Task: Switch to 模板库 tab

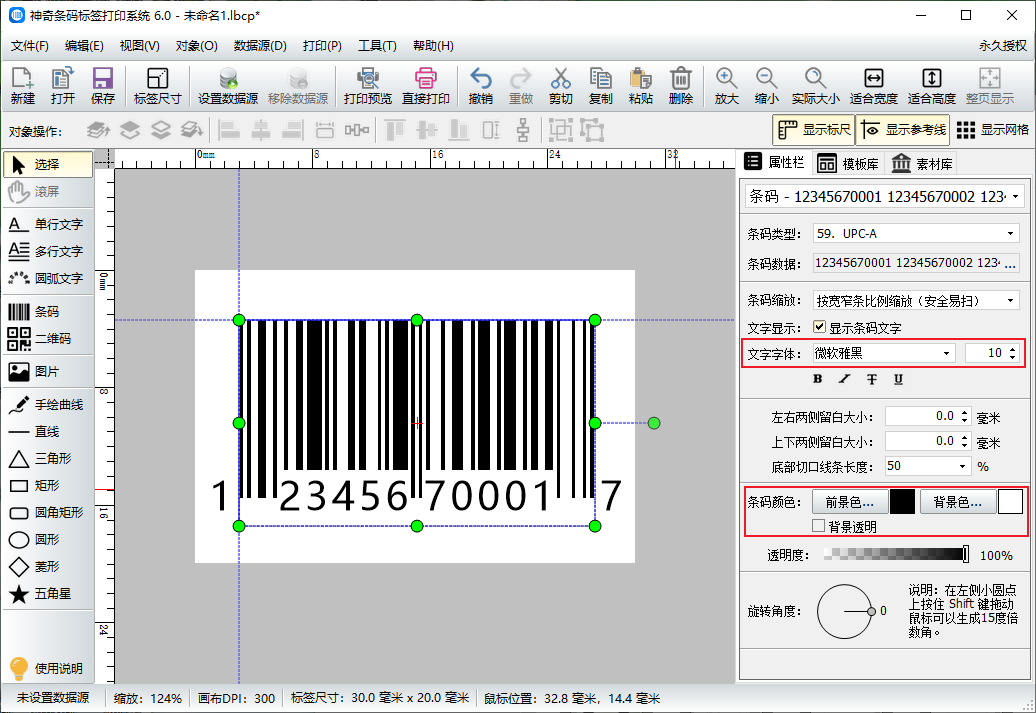Action: (x=848, y=163)
